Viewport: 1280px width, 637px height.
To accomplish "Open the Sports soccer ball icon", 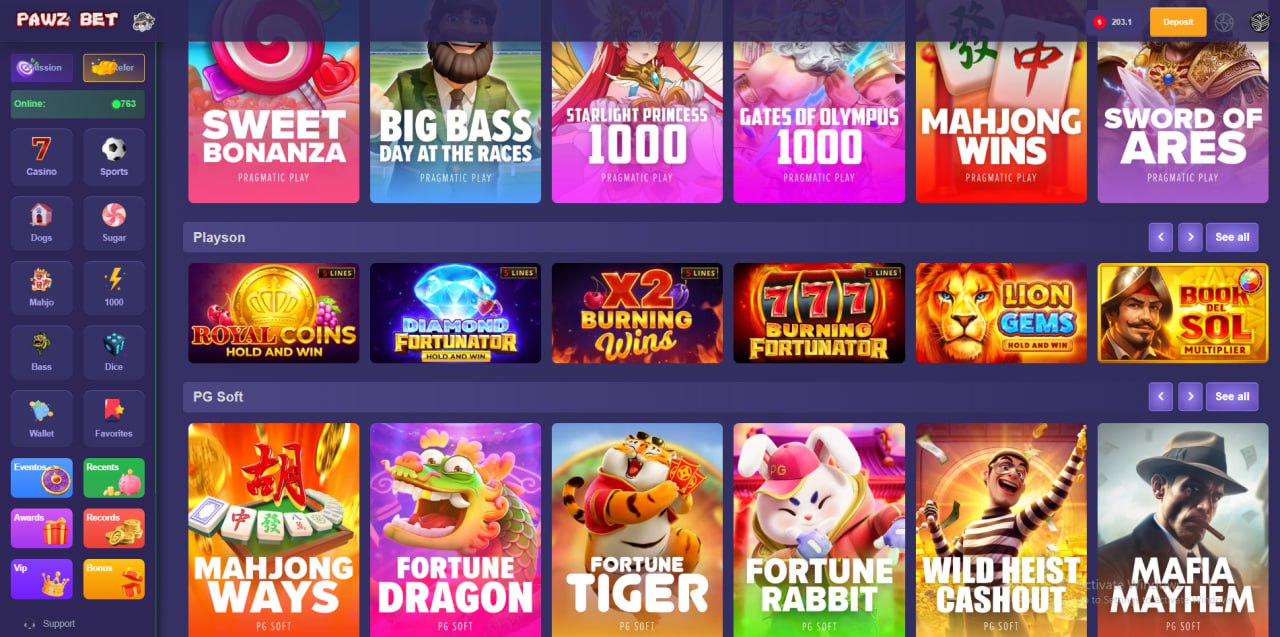I will pyautogui.click(x=114, y=157).
